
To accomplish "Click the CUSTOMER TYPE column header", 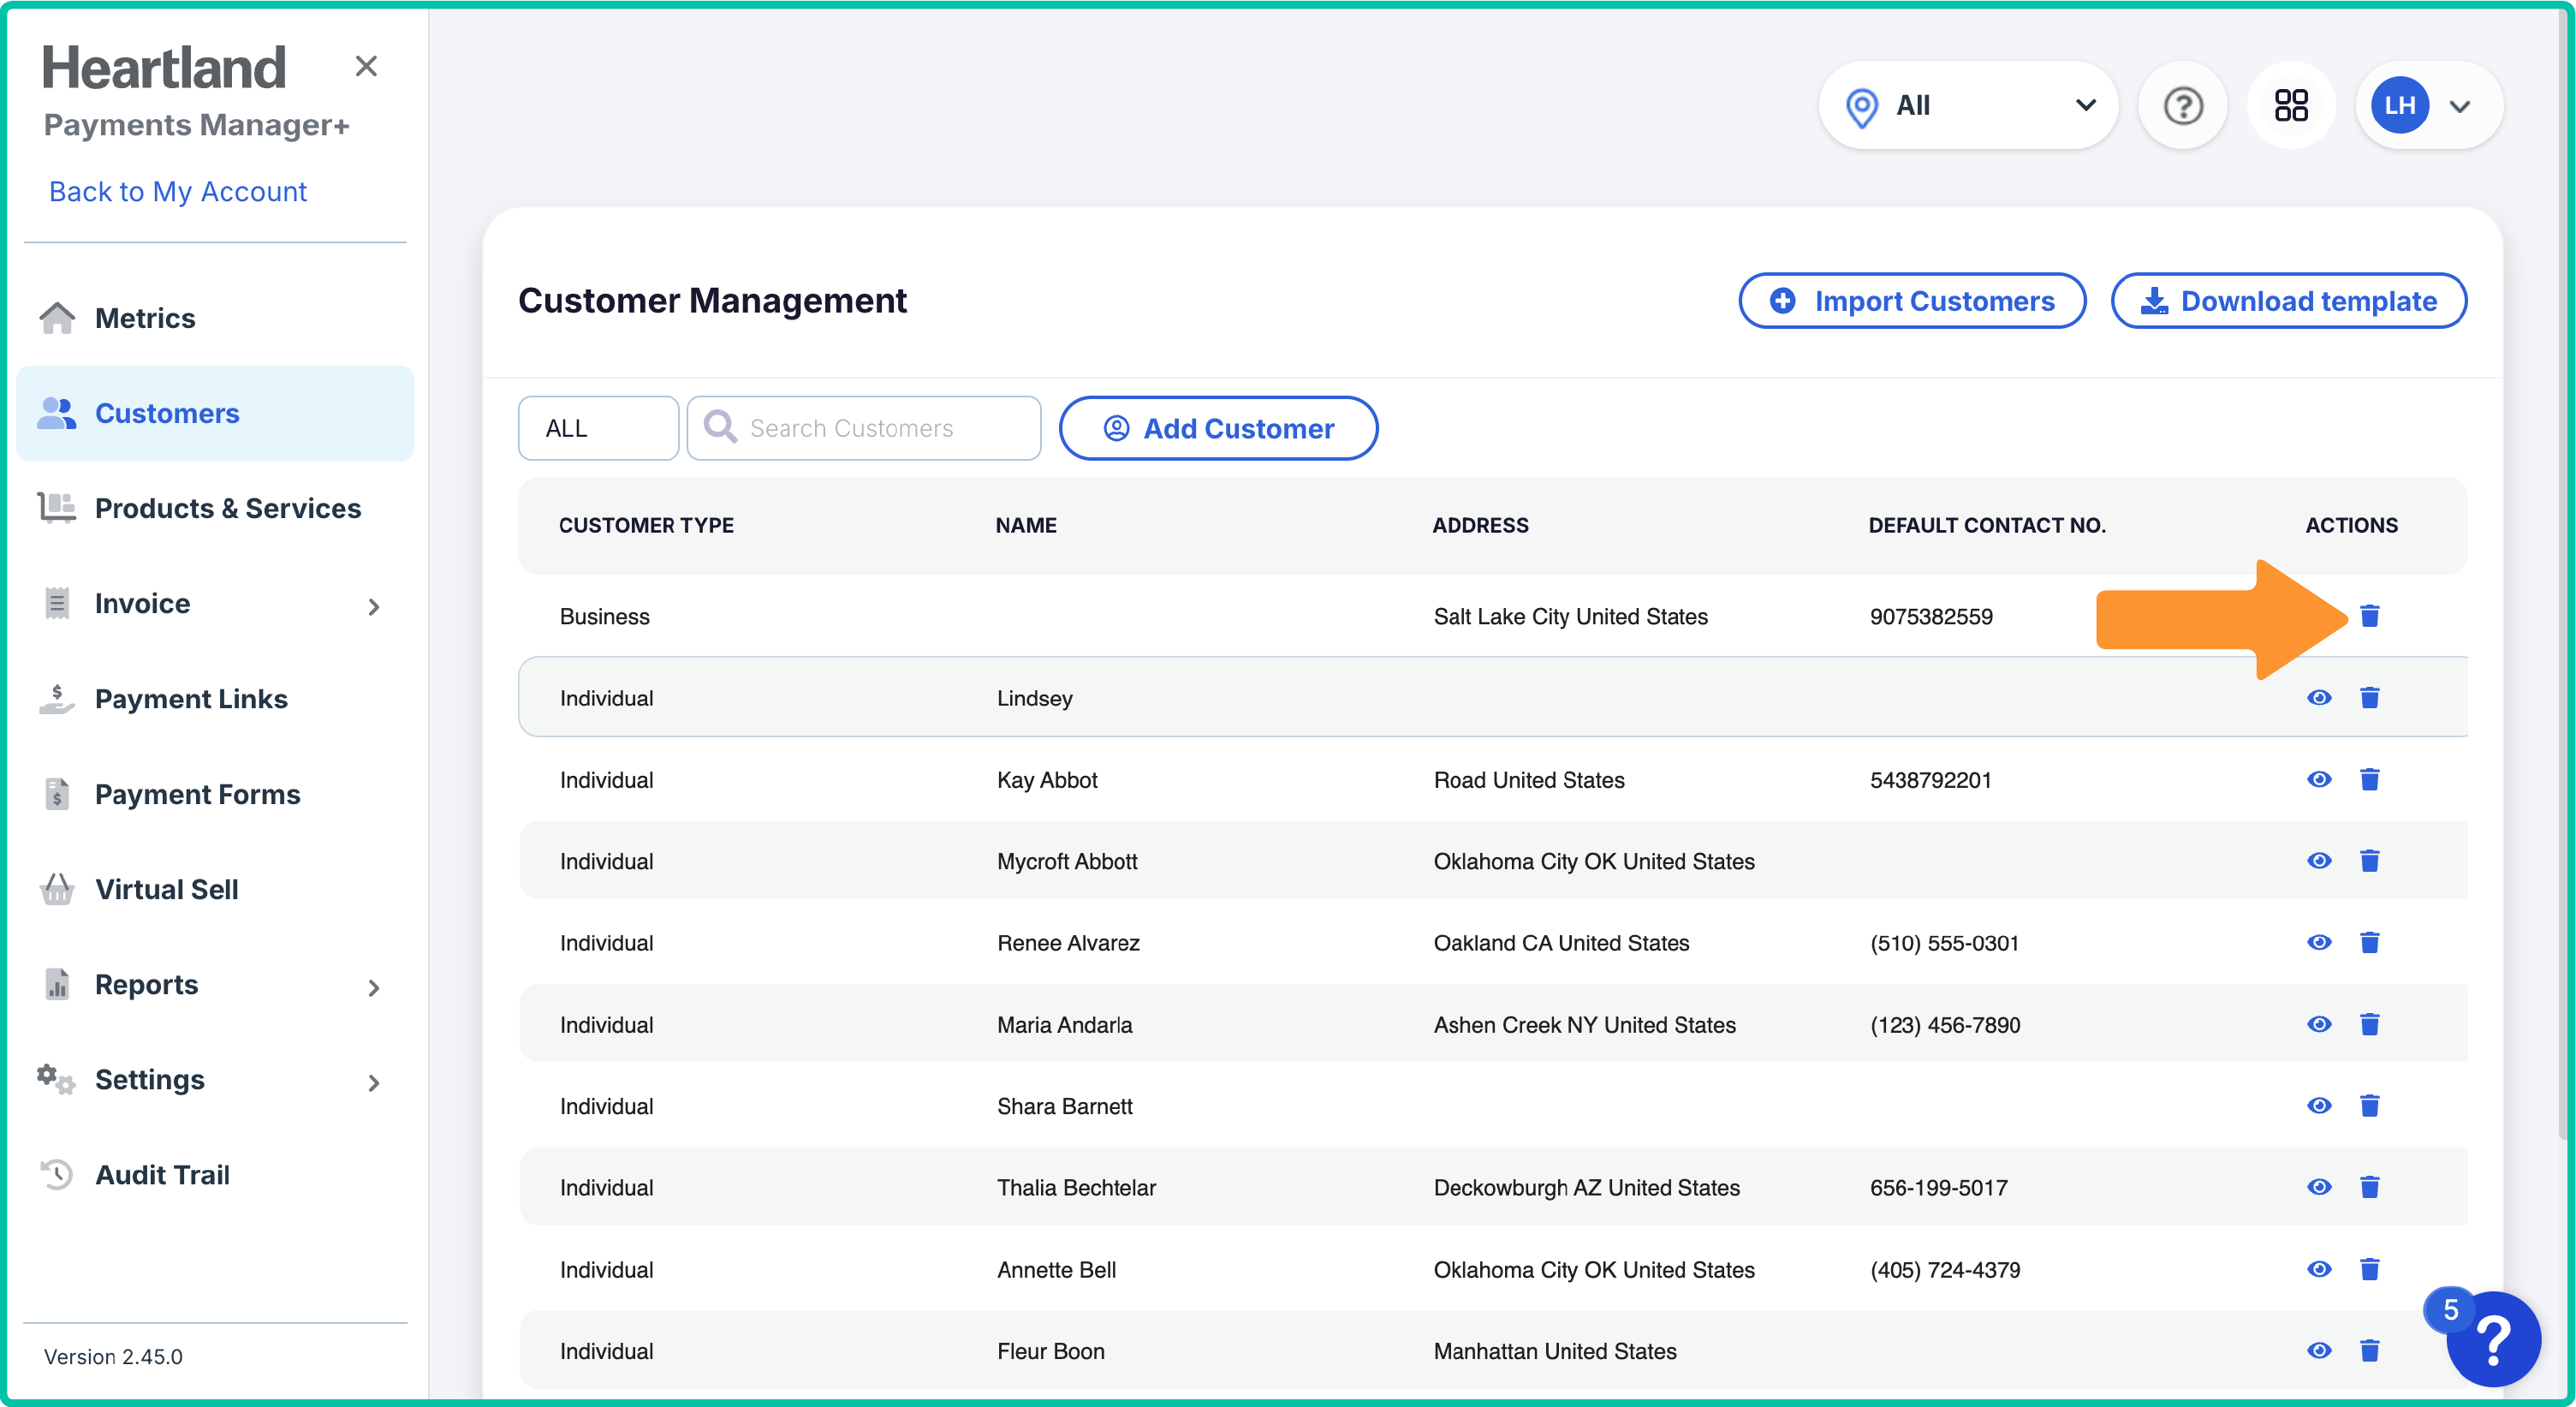I will [x=646, y=525].
